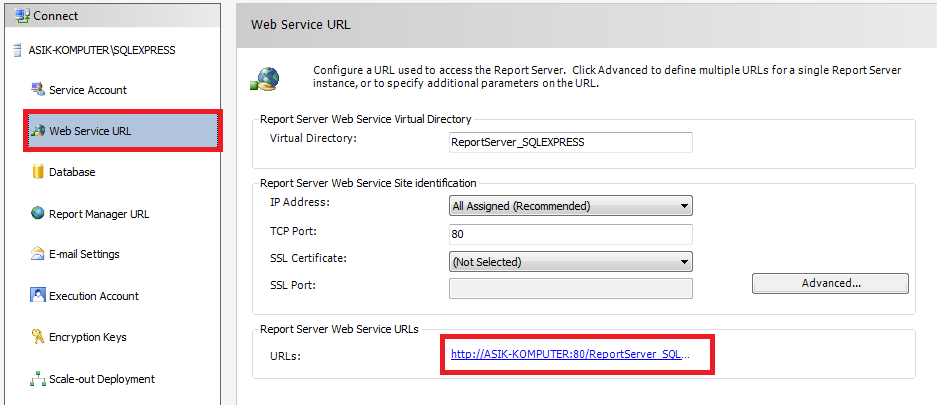Click the Advanced... button
Screen dimensions: 937x405
830,283
